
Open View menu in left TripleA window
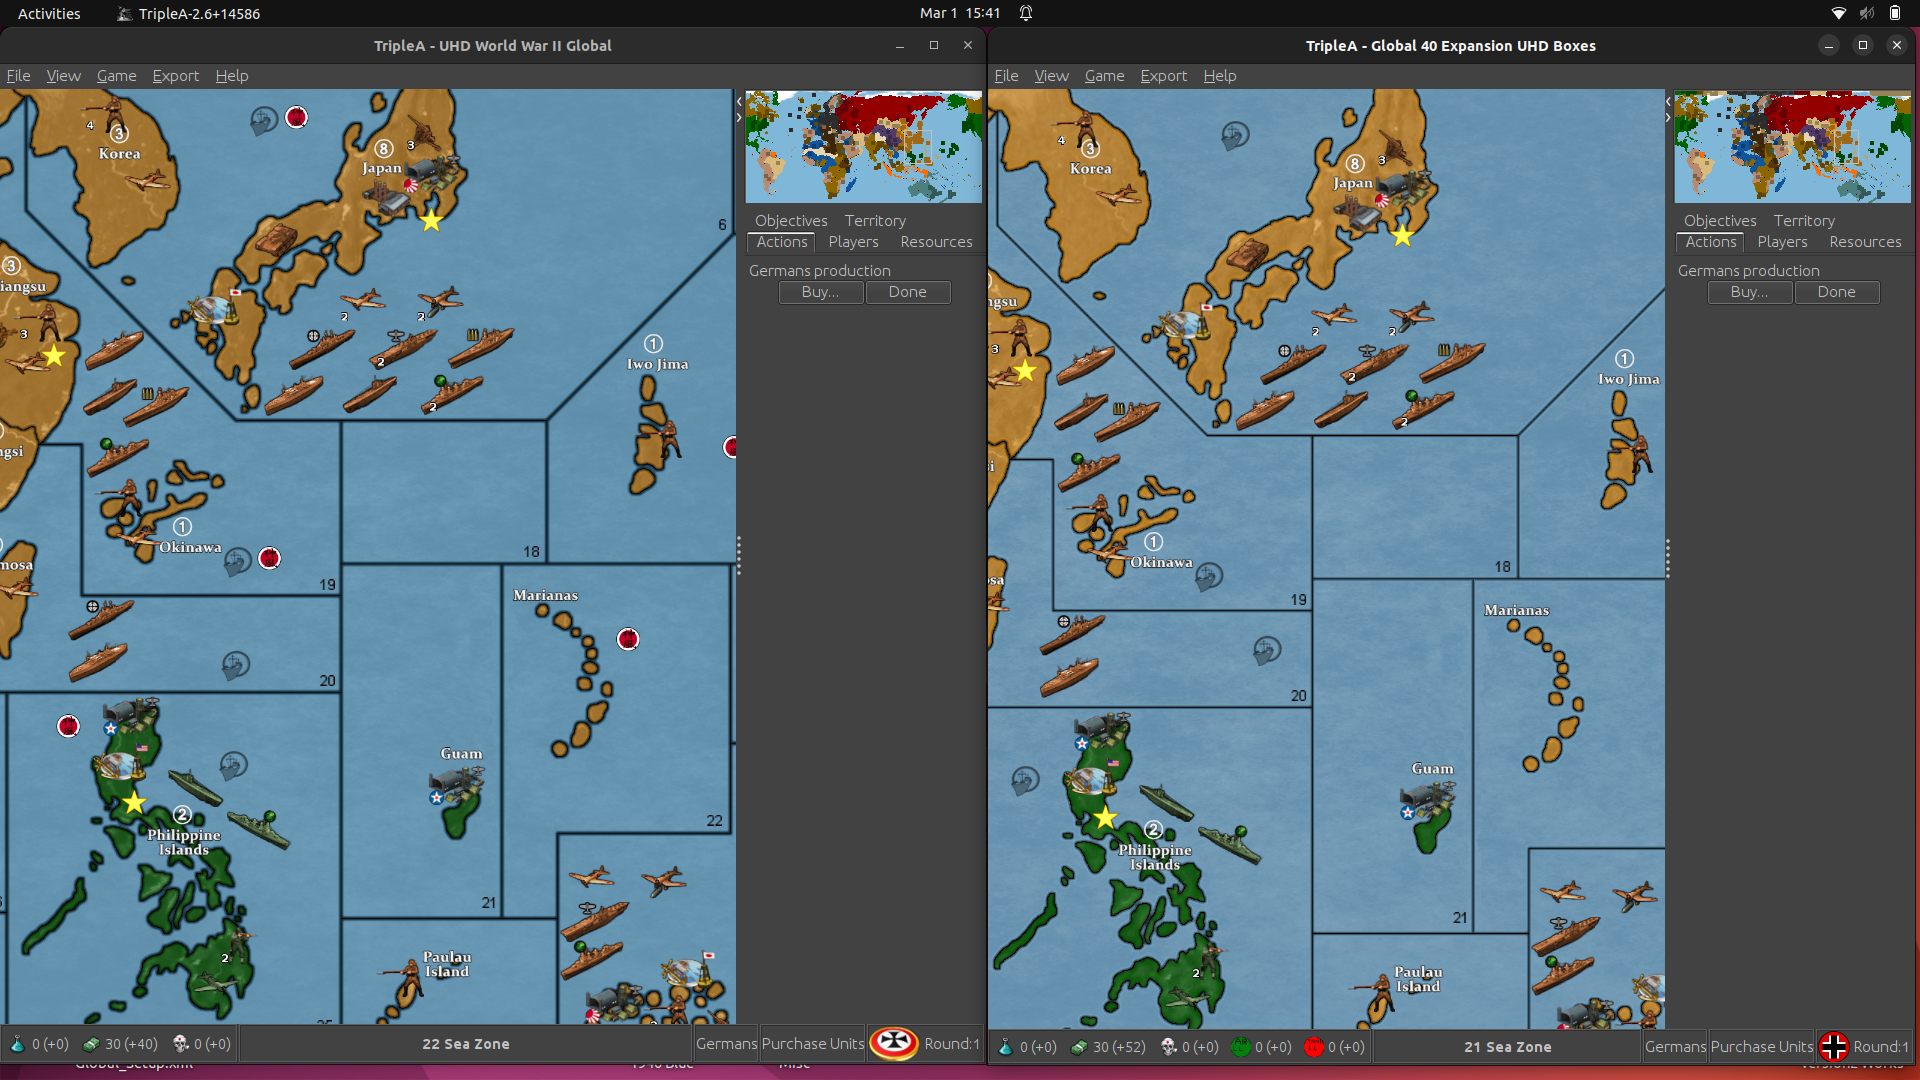[x=63, y=76]
